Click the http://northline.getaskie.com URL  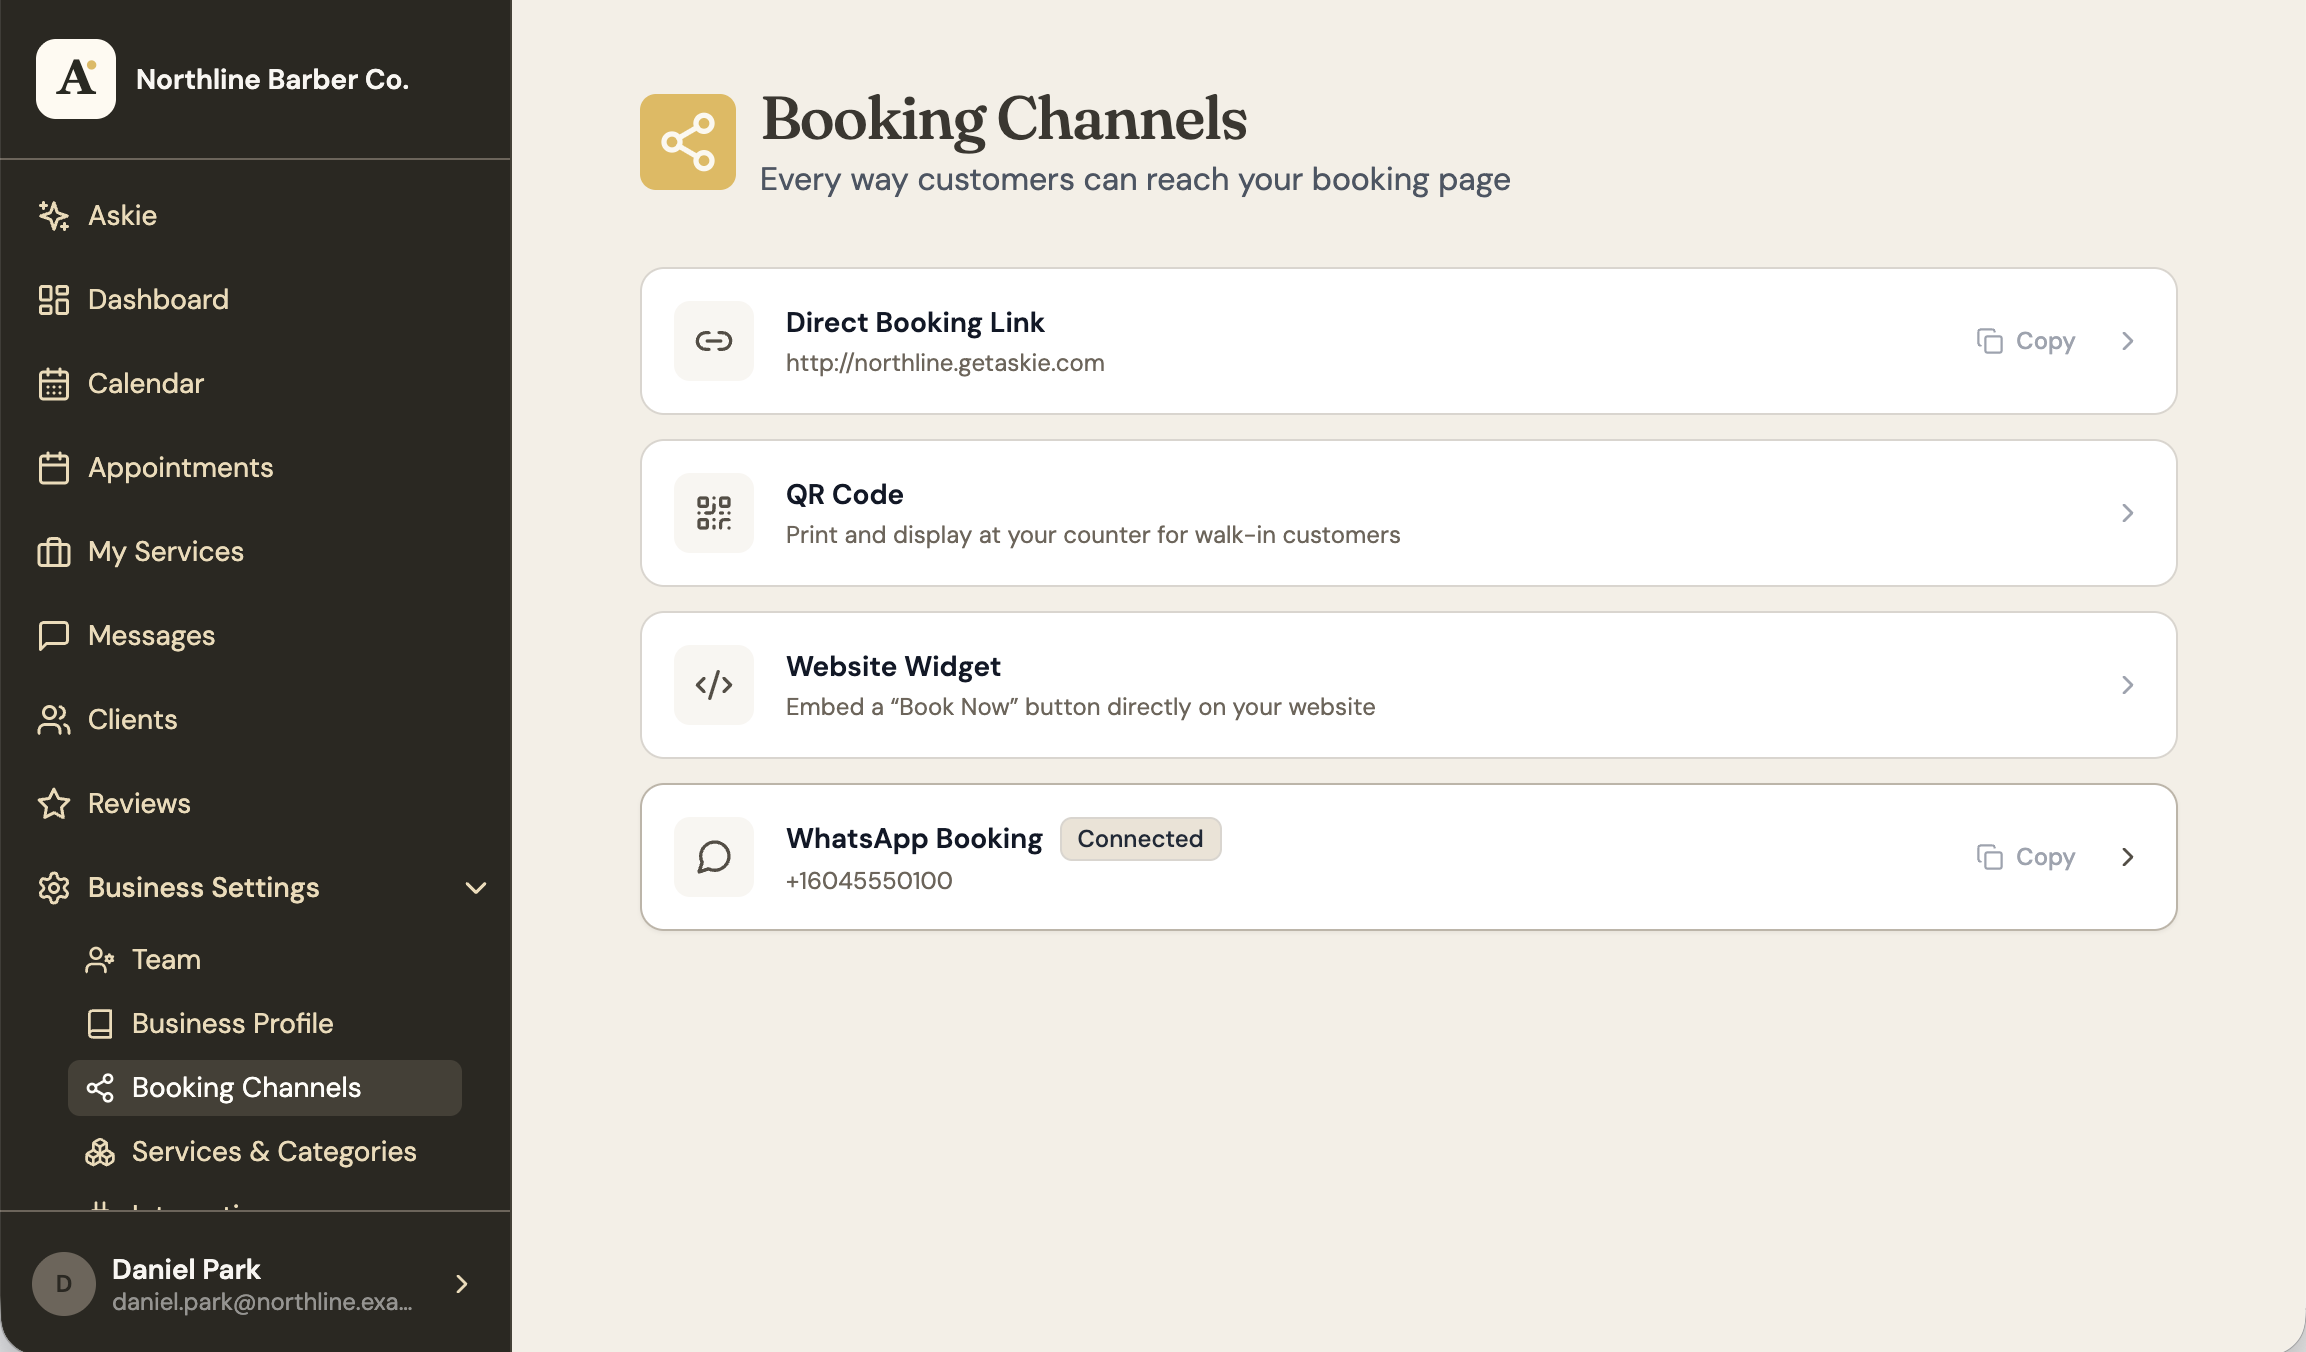(945, 363)
